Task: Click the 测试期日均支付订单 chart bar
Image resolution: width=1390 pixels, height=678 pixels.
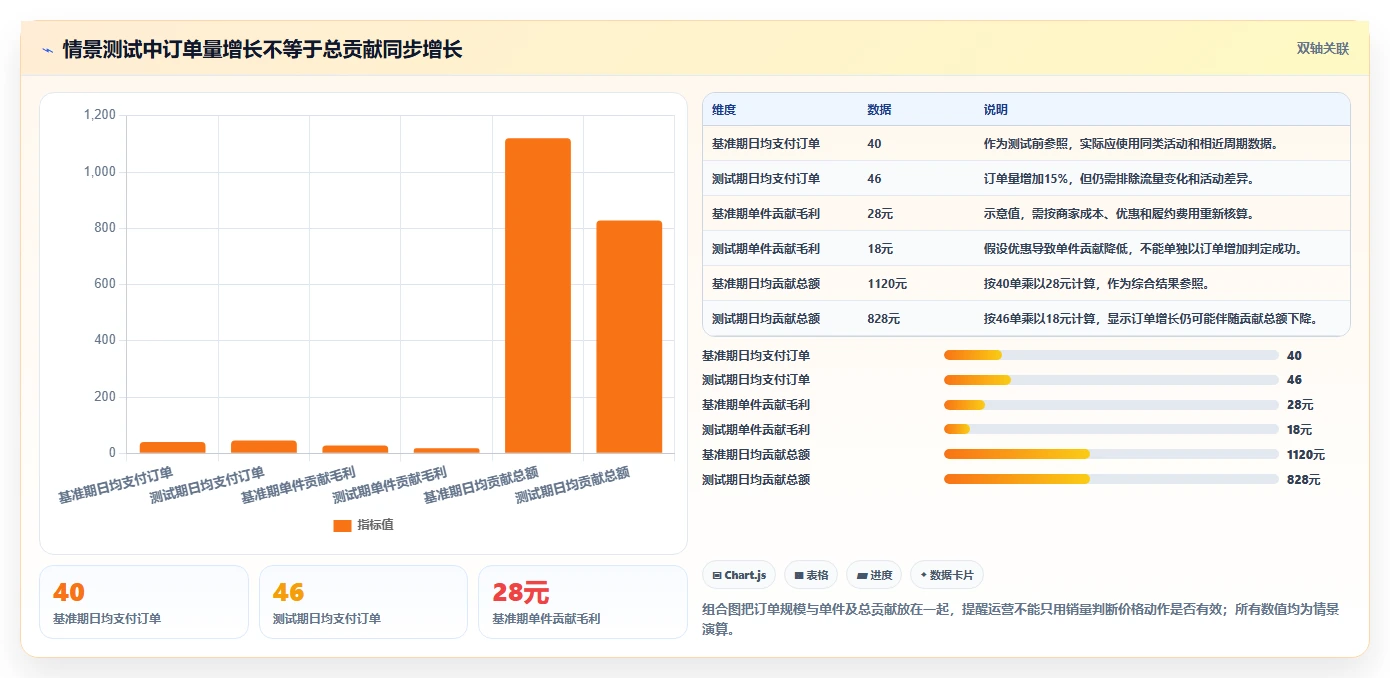Action: click(264, 447)
